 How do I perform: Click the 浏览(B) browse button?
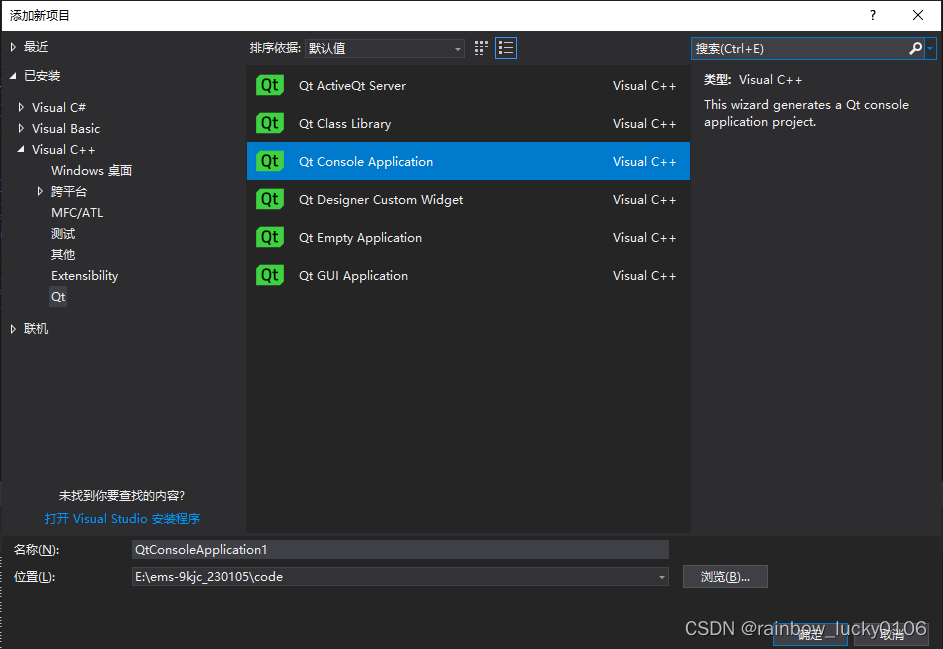tap(725, 576)
